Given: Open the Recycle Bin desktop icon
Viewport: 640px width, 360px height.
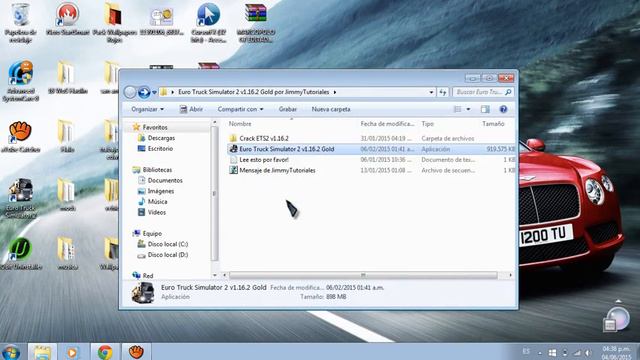Looking at the screenshot, I should [x=20, y=23].
